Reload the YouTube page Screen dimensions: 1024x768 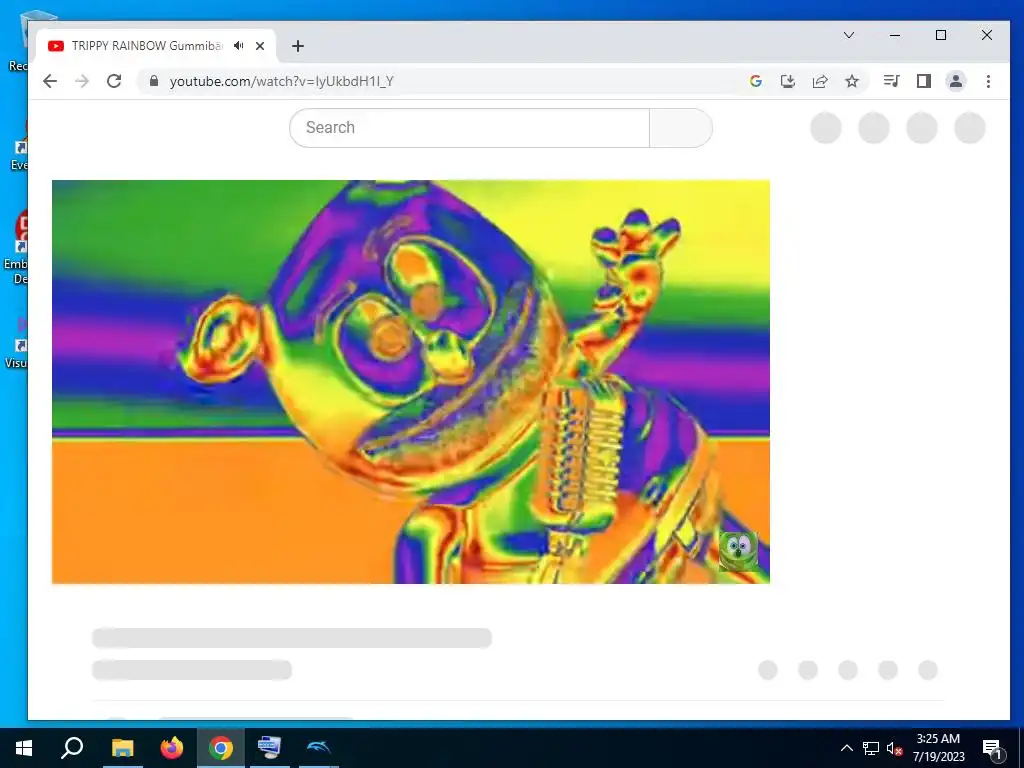click(114, 81)
